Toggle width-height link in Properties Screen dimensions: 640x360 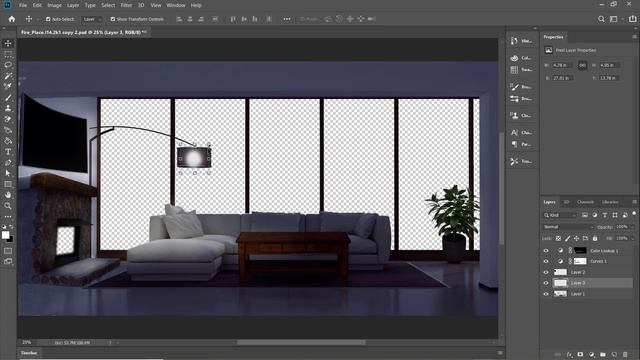click(x=582, y=65)
